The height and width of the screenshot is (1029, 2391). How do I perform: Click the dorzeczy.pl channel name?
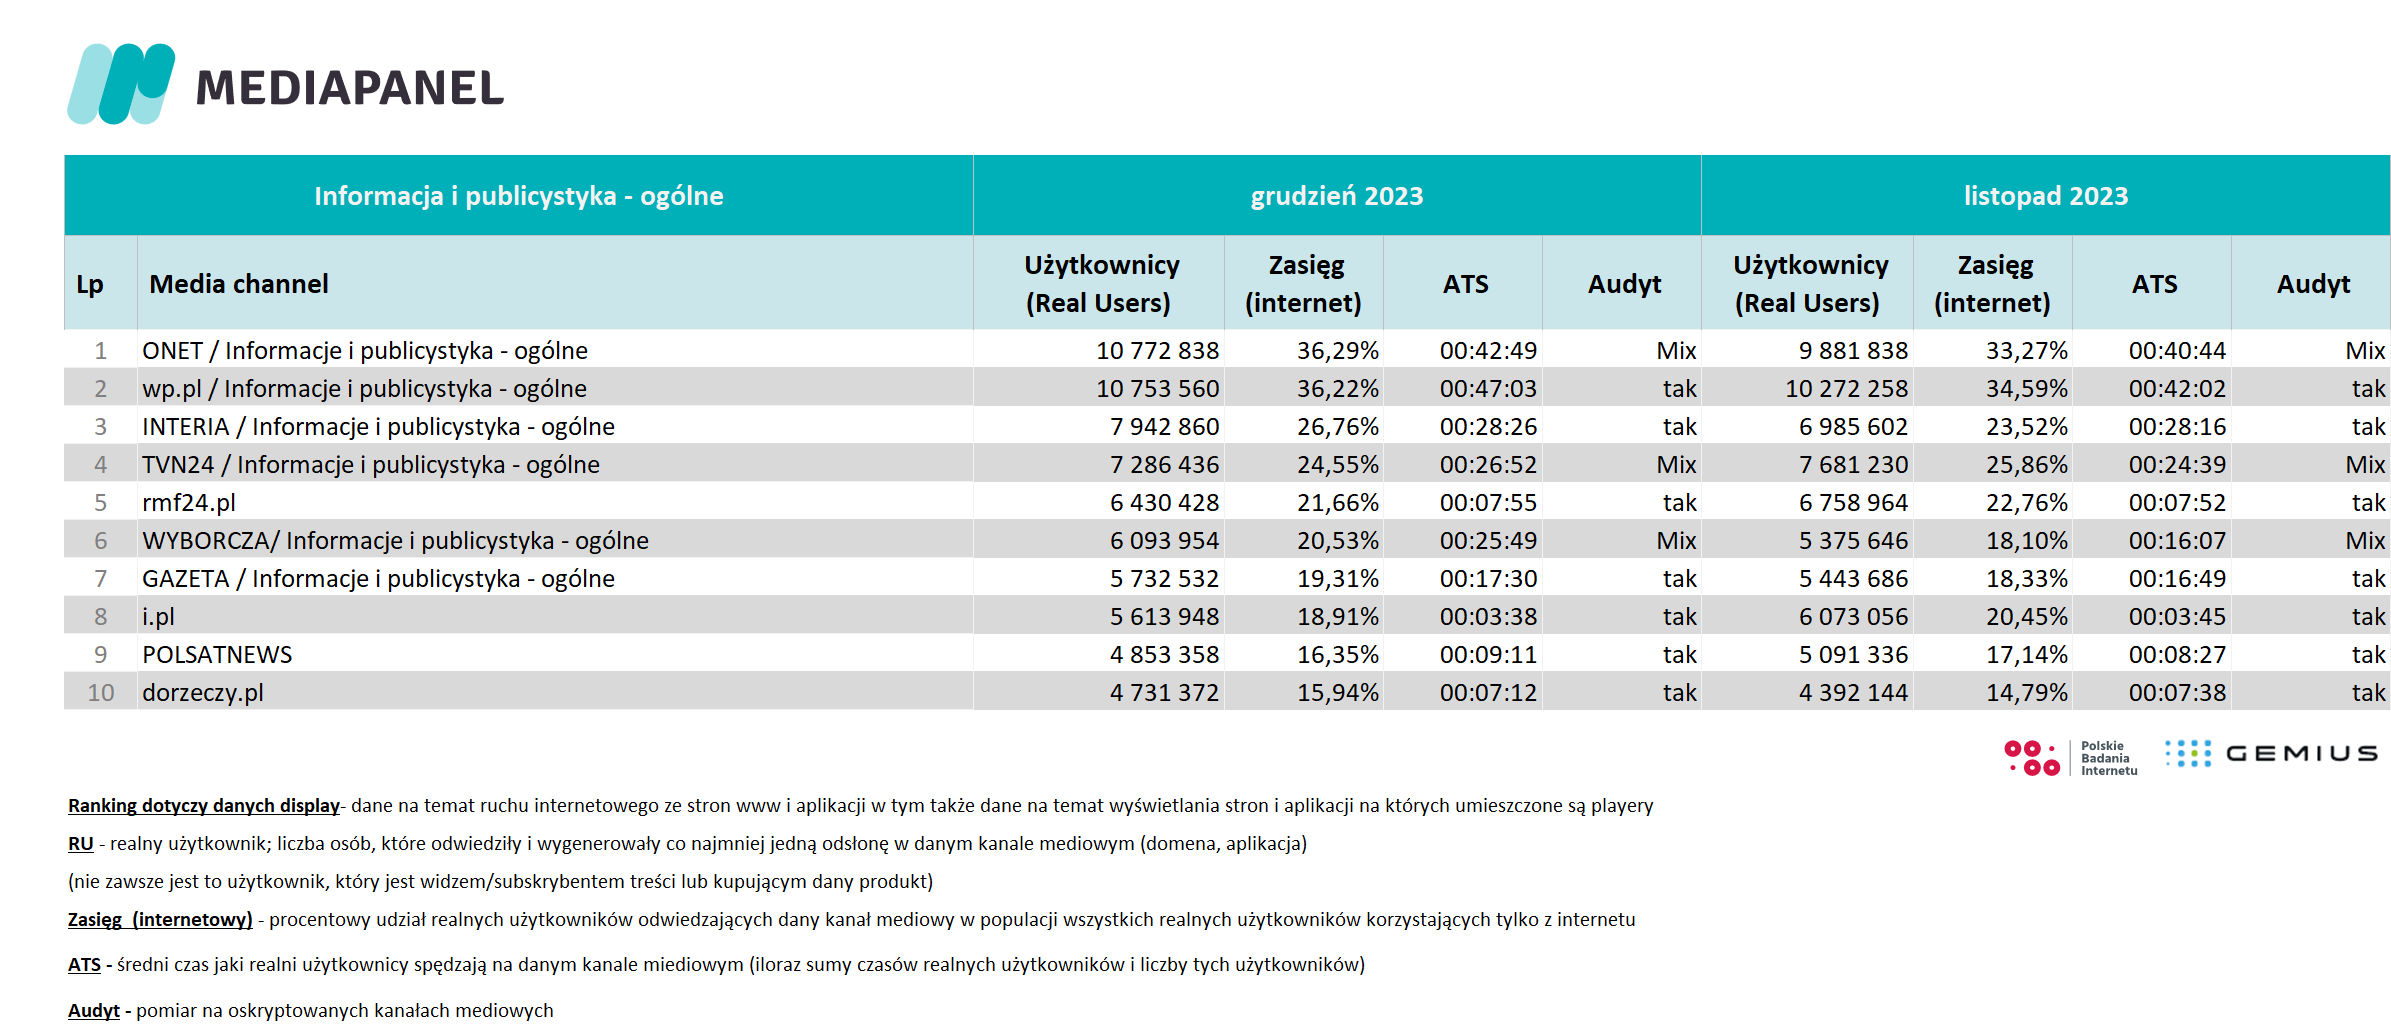click(x=203, y=692)
